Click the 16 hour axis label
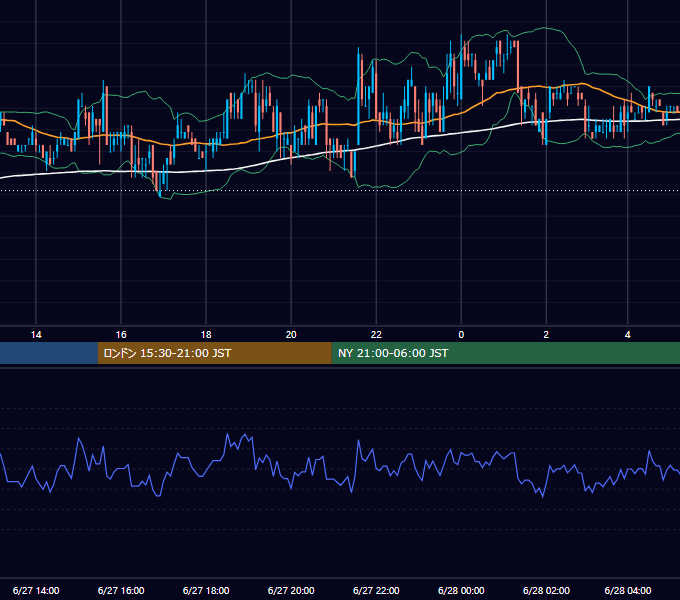The height and width of the screenshot is (600, 680). tap(121, 335)
